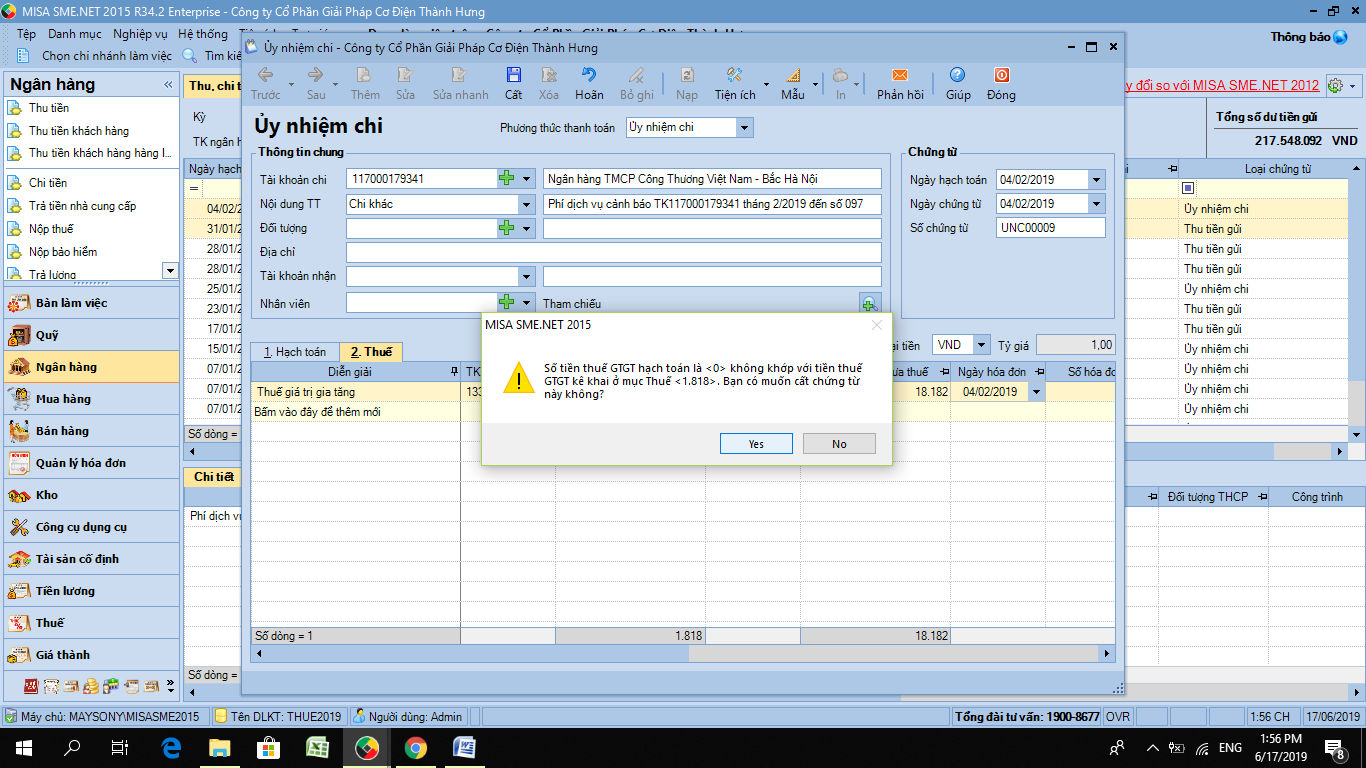This screenshot has height=768, width=1366.
Task: Open the Bán hàng module in sidebar
Action: click(x=91, y=431)
